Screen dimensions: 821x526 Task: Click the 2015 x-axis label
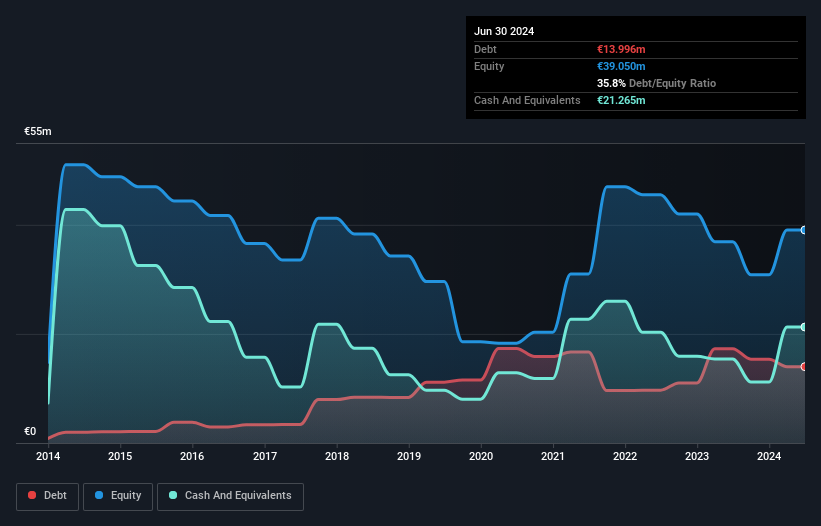[120, 456]
